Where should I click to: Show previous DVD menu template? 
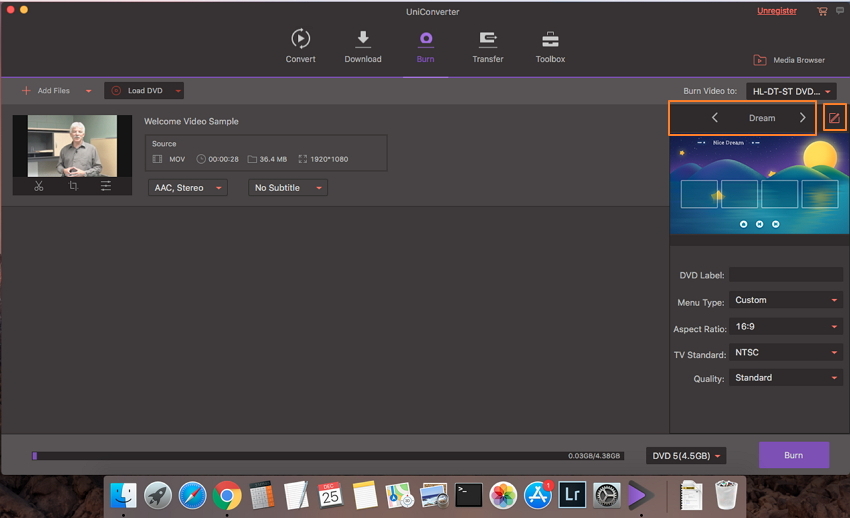(x=714, y=118)
